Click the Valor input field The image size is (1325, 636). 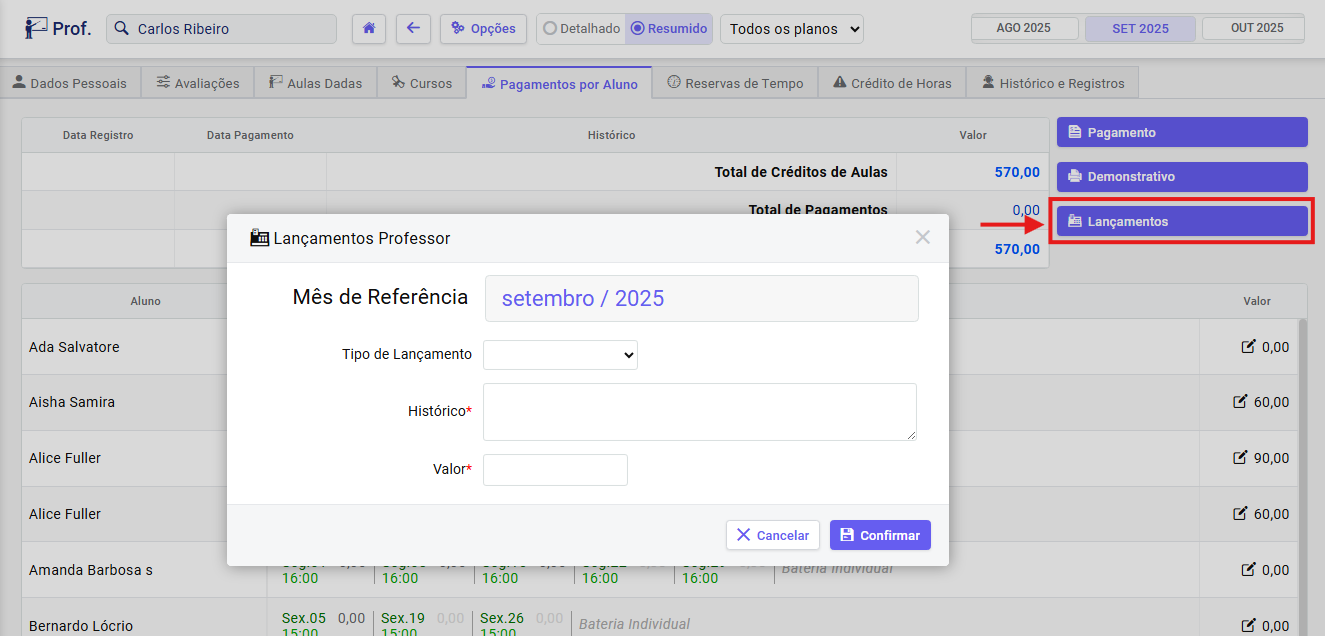click(x=555, y=469)
